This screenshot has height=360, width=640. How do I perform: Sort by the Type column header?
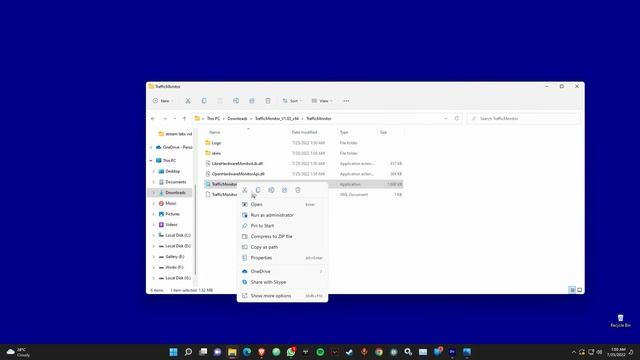coord(344,132)
